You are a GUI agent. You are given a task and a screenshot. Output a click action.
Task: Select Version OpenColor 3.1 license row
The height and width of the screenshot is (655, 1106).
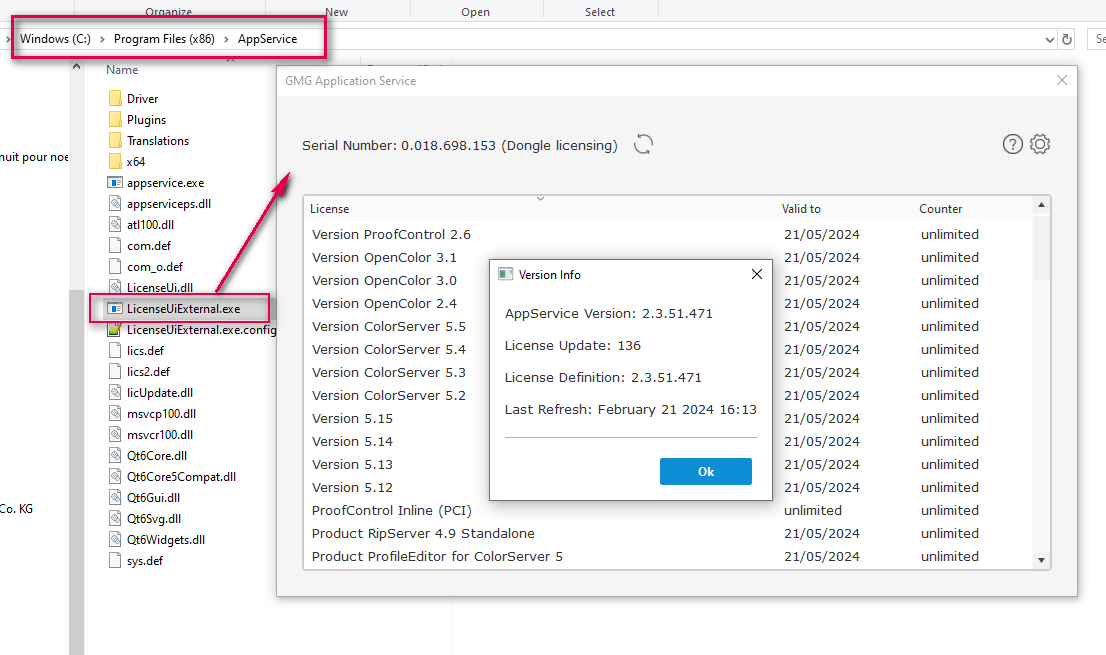668,257
